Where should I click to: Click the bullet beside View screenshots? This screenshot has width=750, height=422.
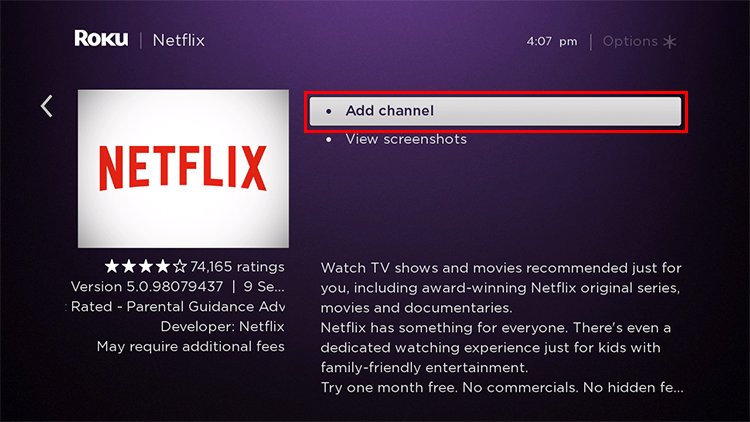[329, 140]
